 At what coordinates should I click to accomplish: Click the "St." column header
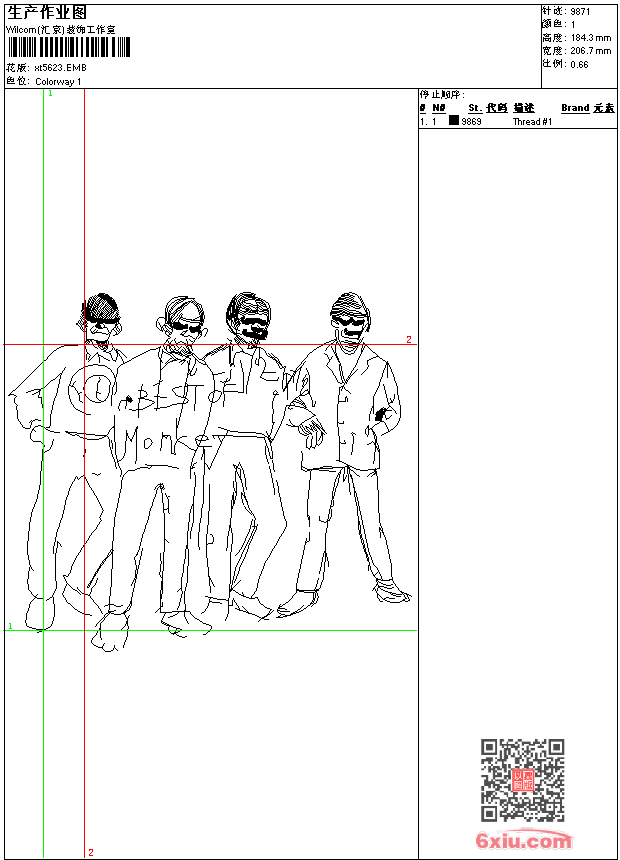coord(475,108)
